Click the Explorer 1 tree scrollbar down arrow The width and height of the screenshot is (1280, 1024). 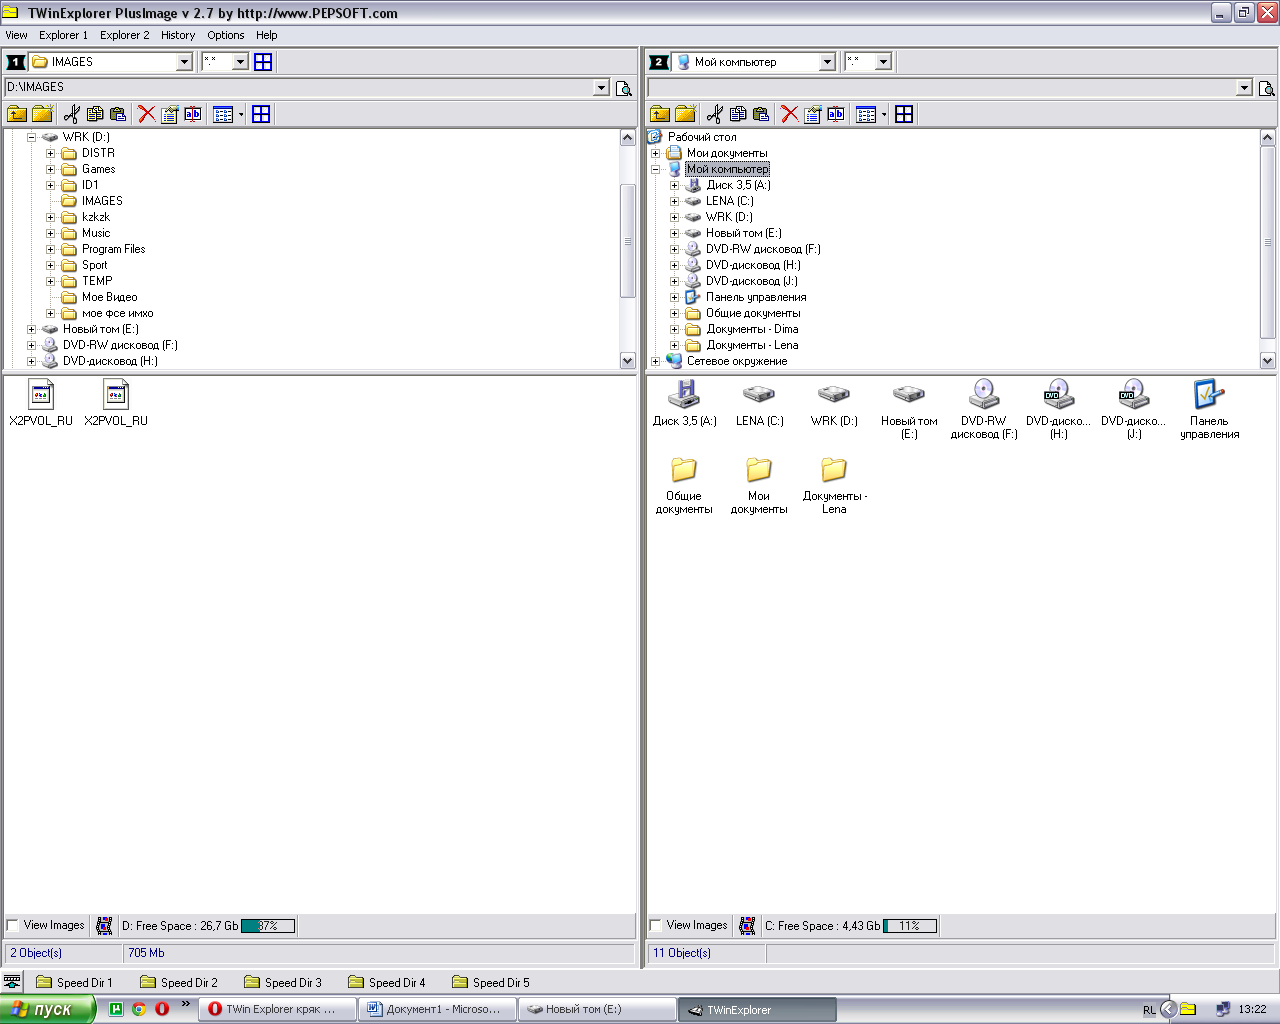coord(628,361)
